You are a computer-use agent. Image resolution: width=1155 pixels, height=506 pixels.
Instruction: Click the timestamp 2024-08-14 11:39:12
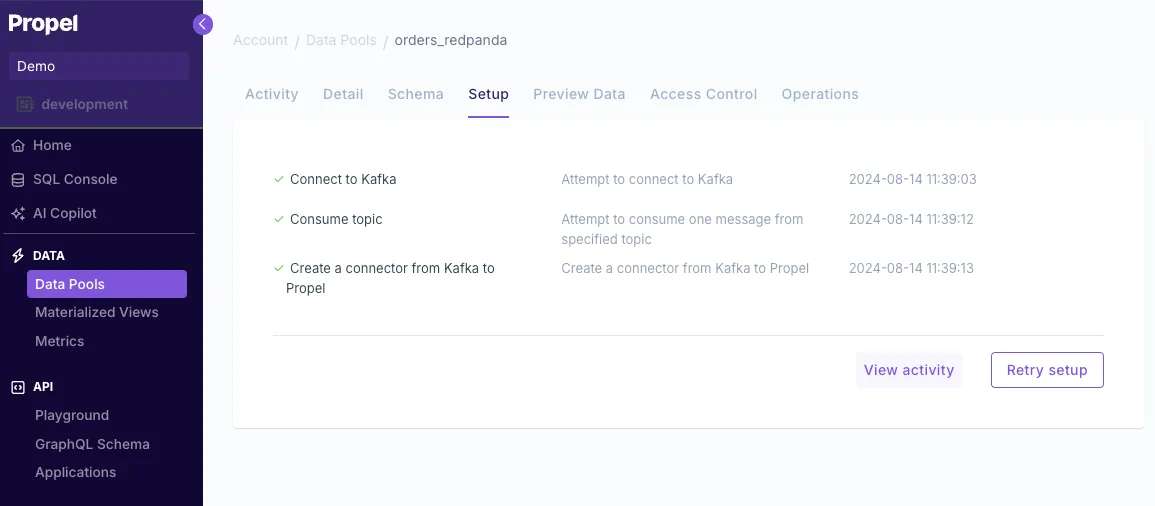[911, 219]
